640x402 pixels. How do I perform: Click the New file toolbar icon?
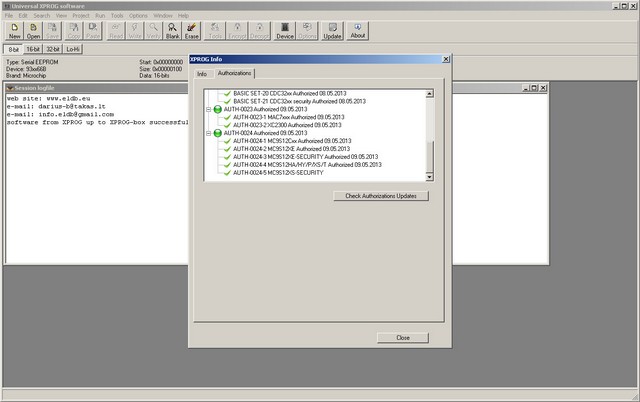[14, 31]
